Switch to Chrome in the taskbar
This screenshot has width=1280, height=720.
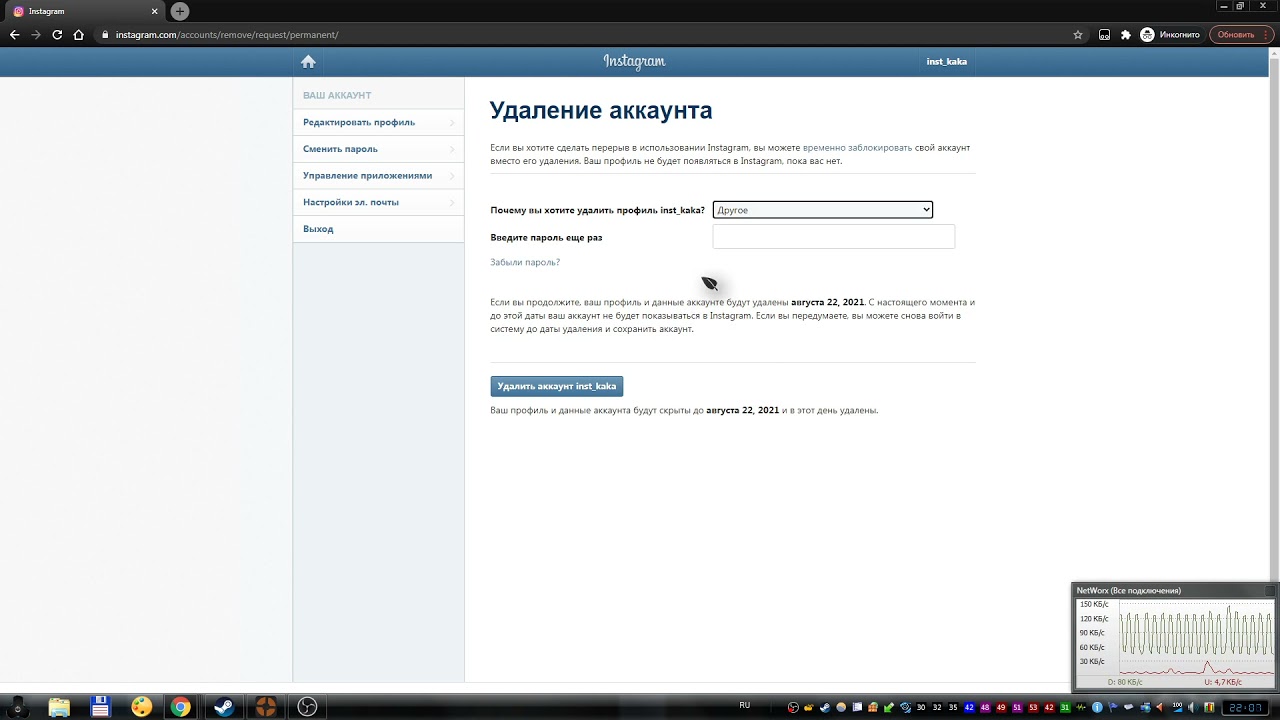coord(180,707)
